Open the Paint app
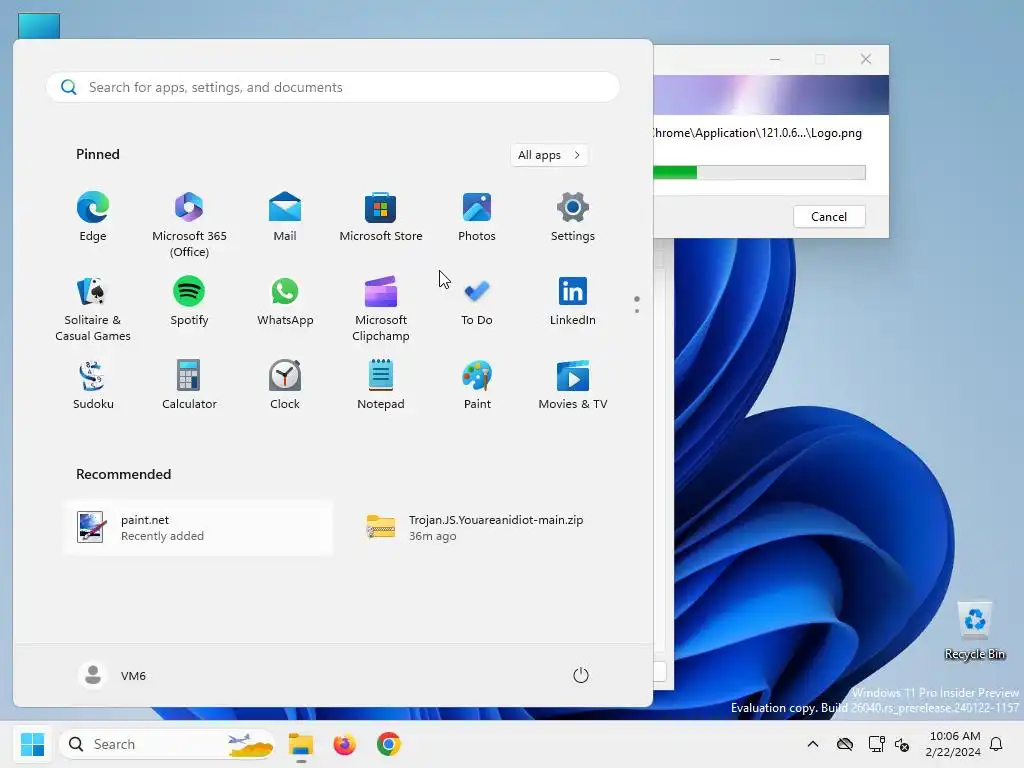Viewport: 1024px width, 768px height. (477, 385)
